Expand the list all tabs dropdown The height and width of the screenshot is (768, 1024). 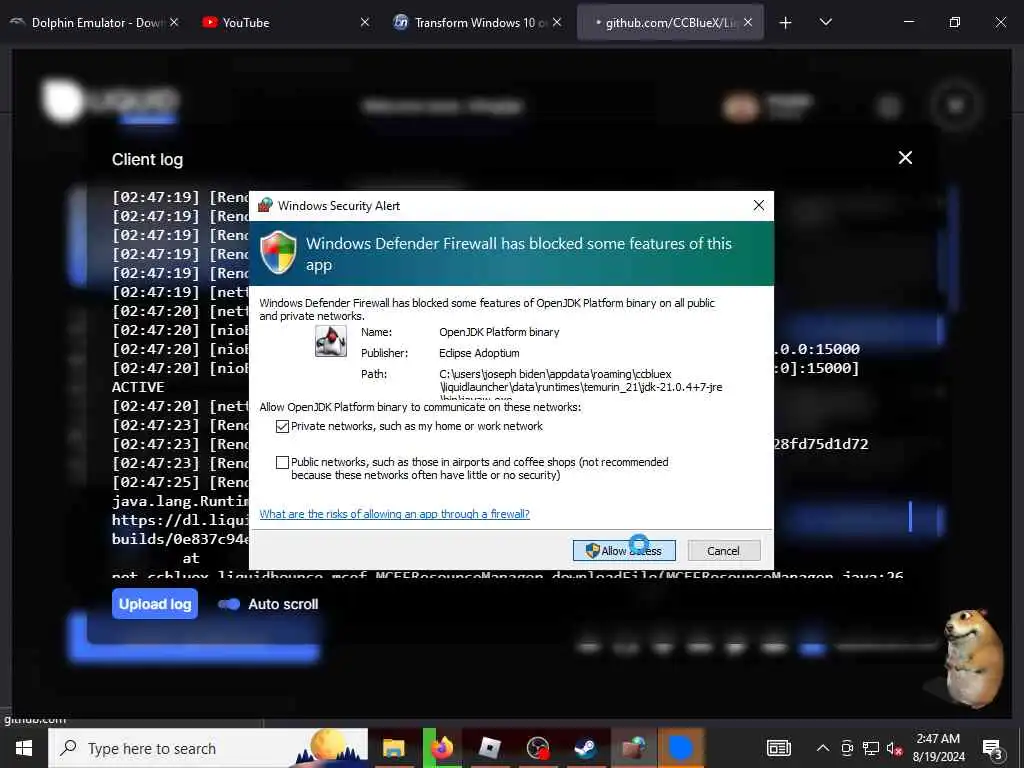point(825,23)
